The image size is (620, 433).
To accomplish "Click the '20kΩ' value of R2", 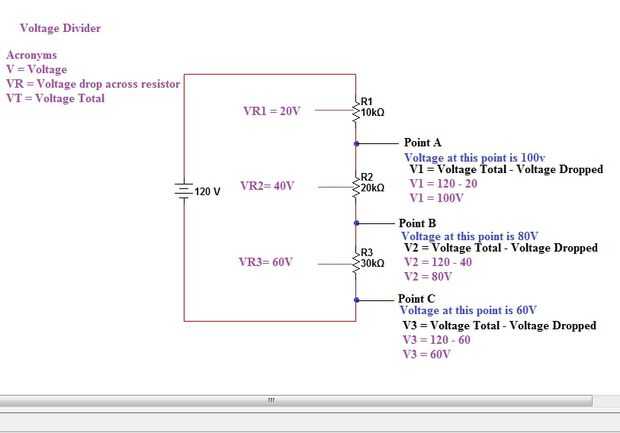I will (x=372, y=188).
